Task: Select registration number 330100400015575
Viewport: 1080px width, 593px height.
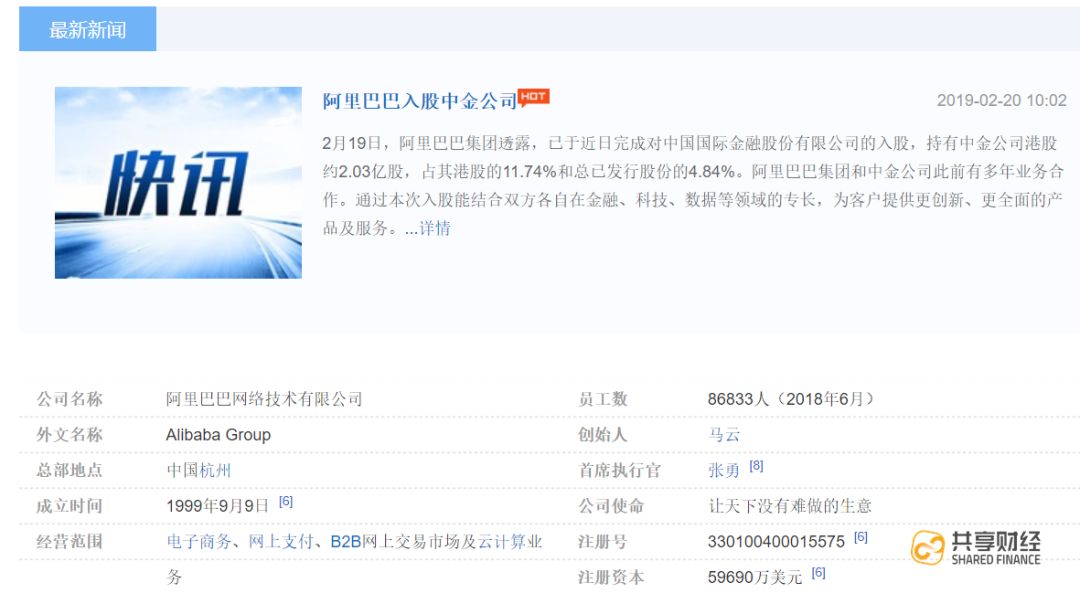Action: (x=776, y=541)
